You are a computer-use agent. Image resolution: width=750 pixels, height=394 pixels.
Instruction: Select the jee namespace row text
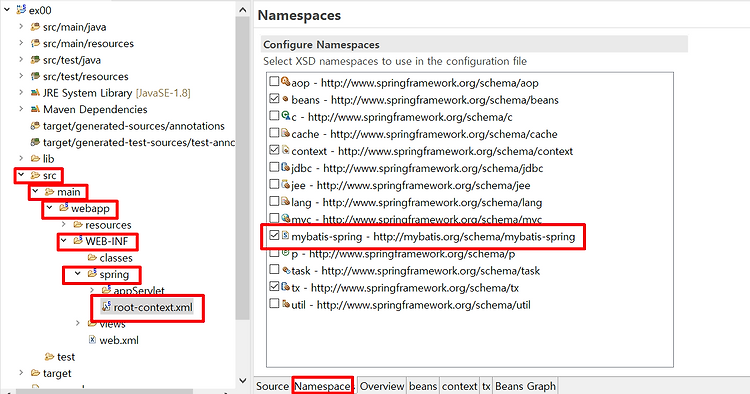coord(411,185)
